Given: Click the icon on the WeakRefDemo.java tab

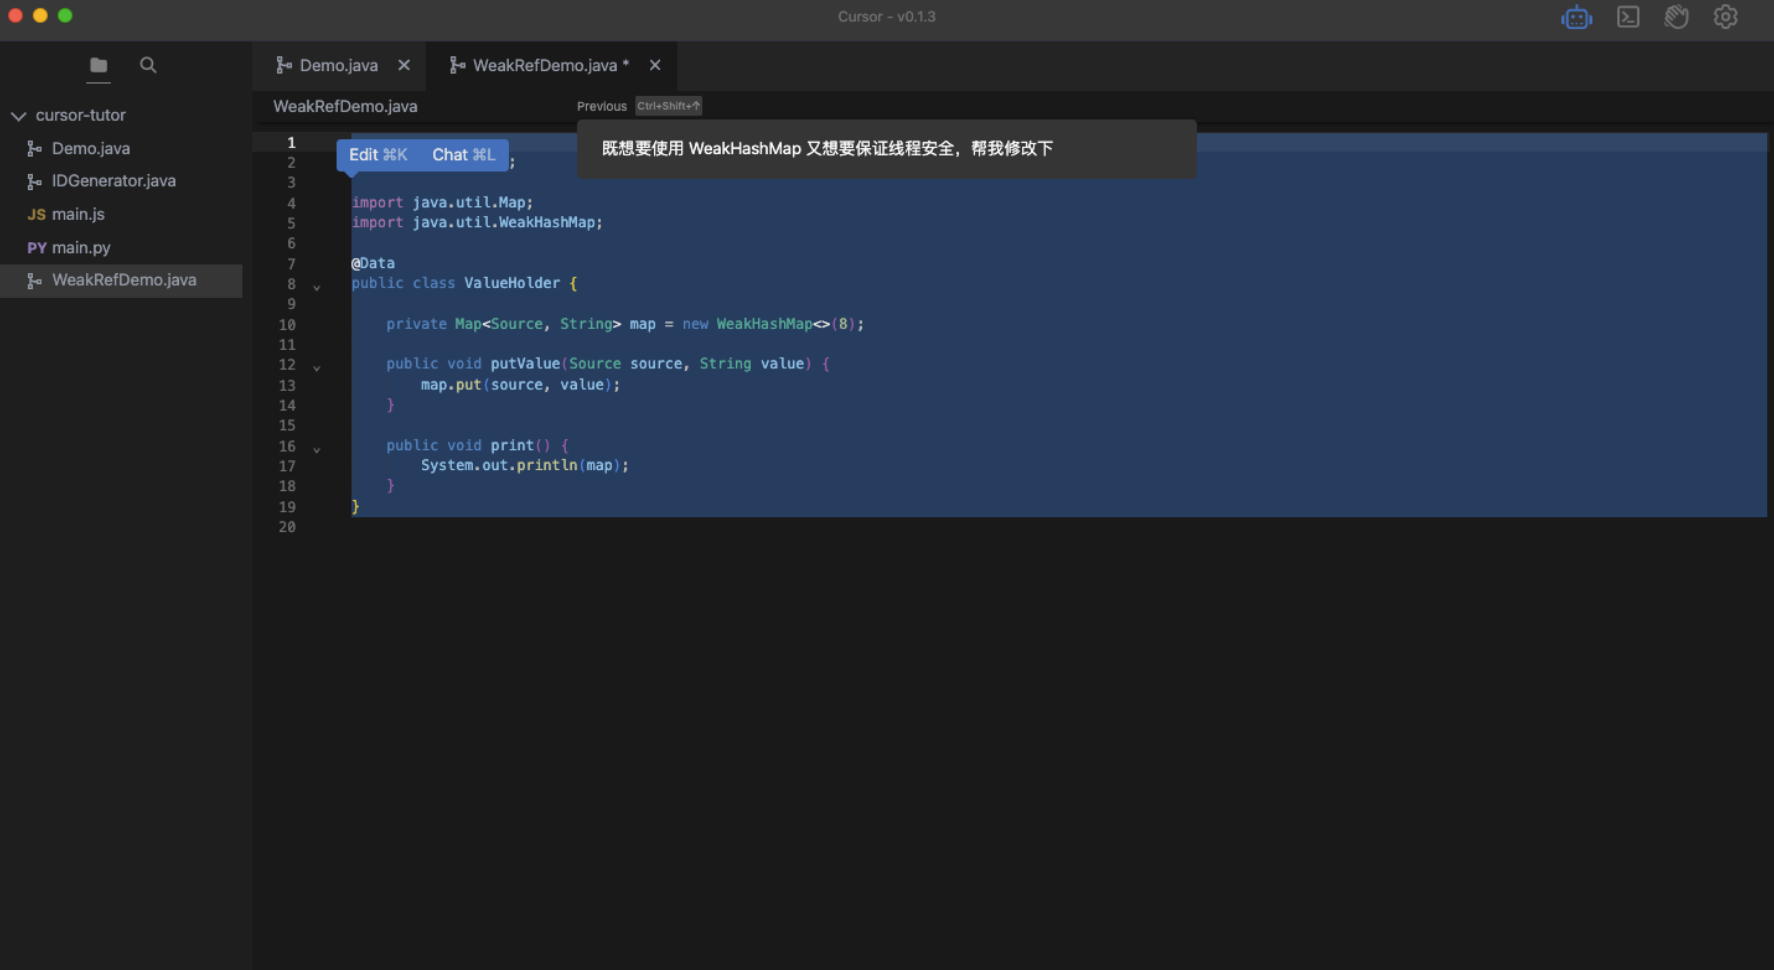Looking at the screenshot, I should click(458, 65).
